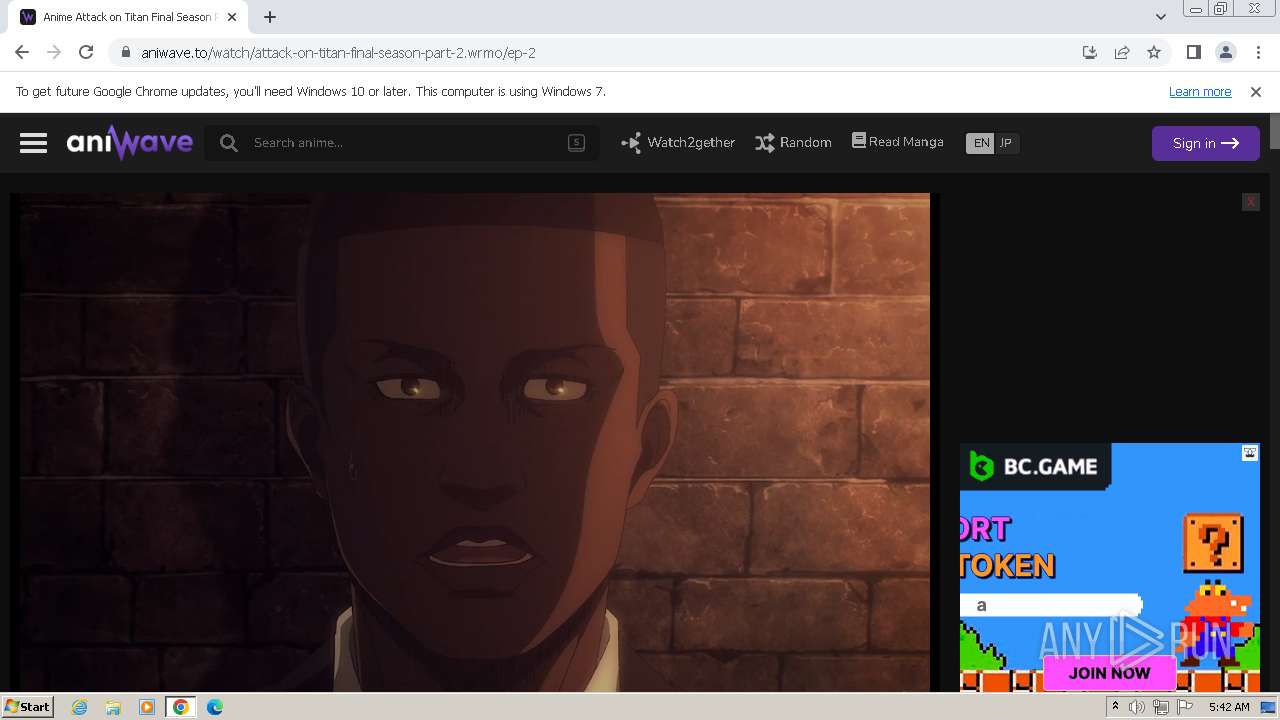View site information lock icon

pyautogui.click(x=125, y=53)
